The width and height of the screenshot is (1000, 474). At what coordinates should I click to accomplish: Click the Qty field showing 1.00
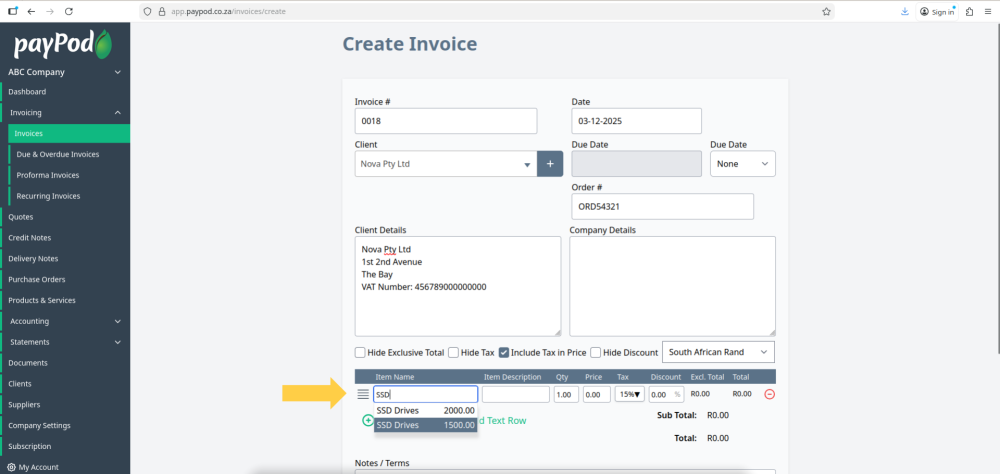coord(566,394)
